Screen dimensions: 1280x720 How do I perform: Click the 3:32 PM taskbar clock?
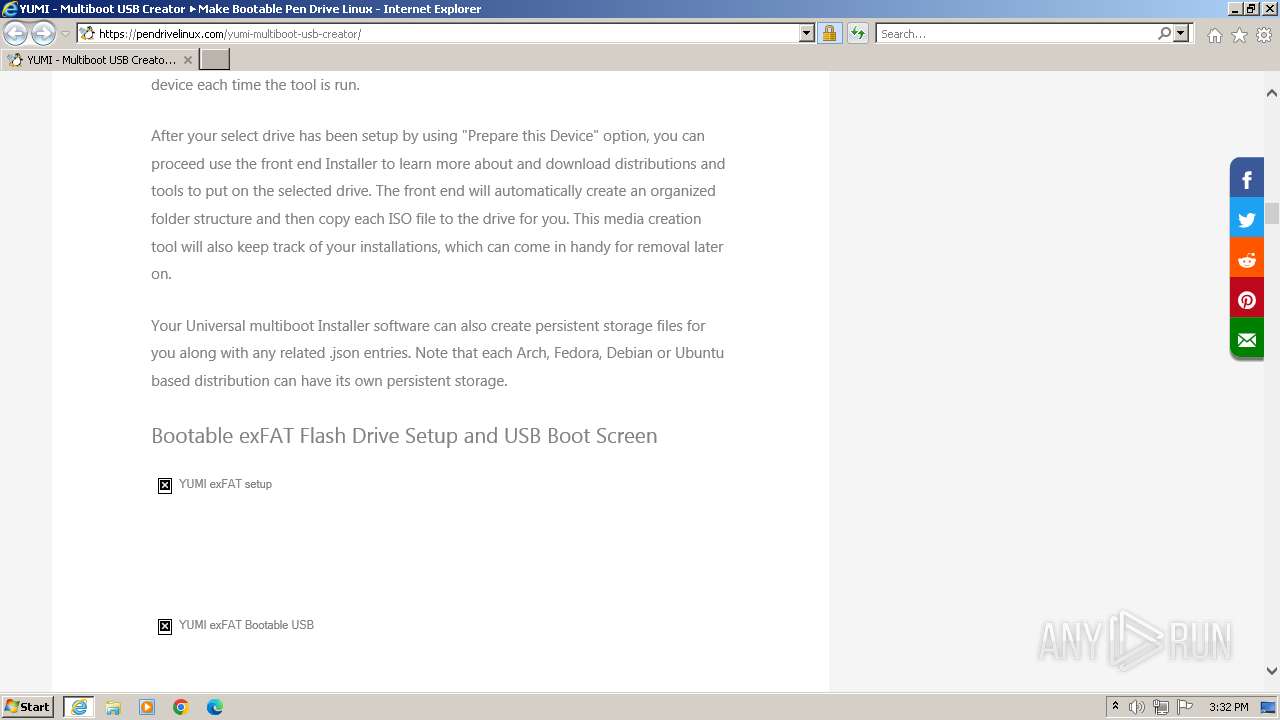[x=1228, y=707]
